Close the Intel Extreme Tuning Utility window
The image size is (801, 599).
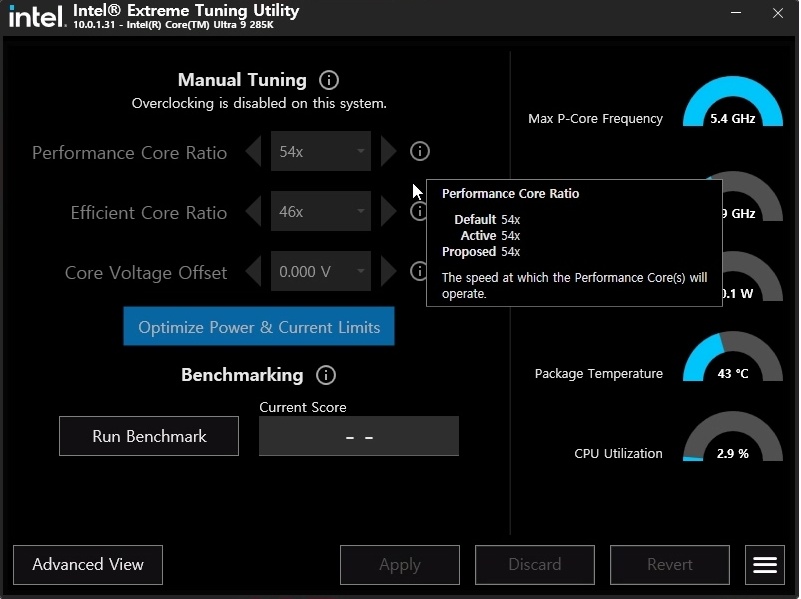(778, 13)
